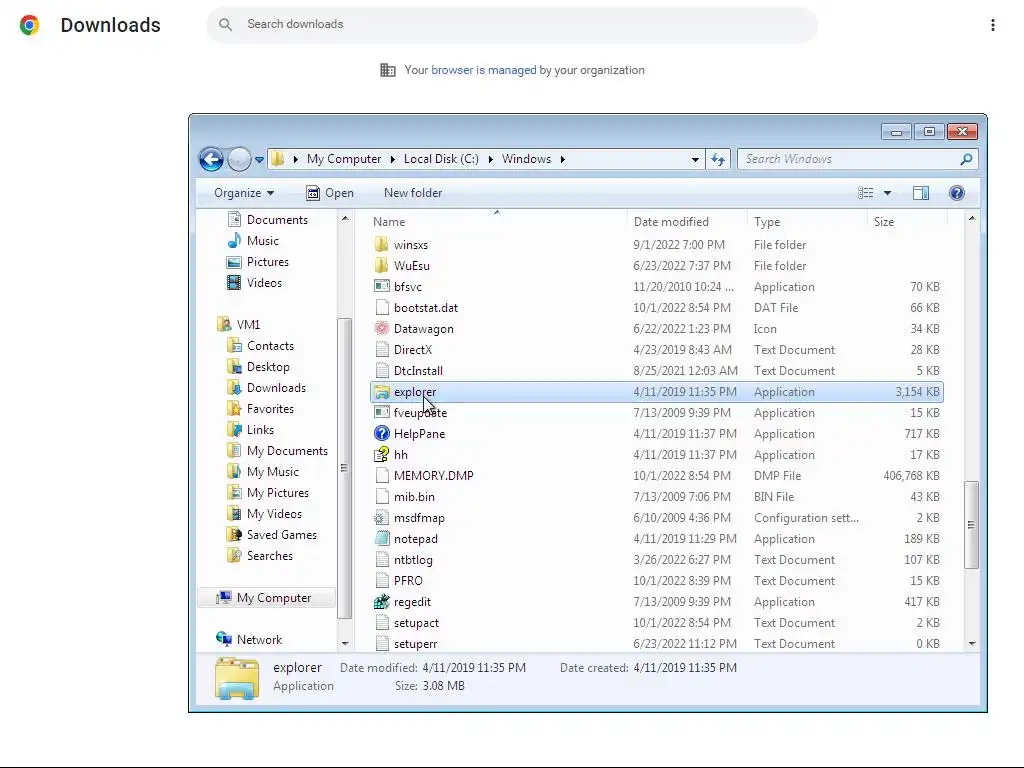Click Local Disk (C:) breadcrumb
This screenshot has height=768, width=1024.
point(441,159)
